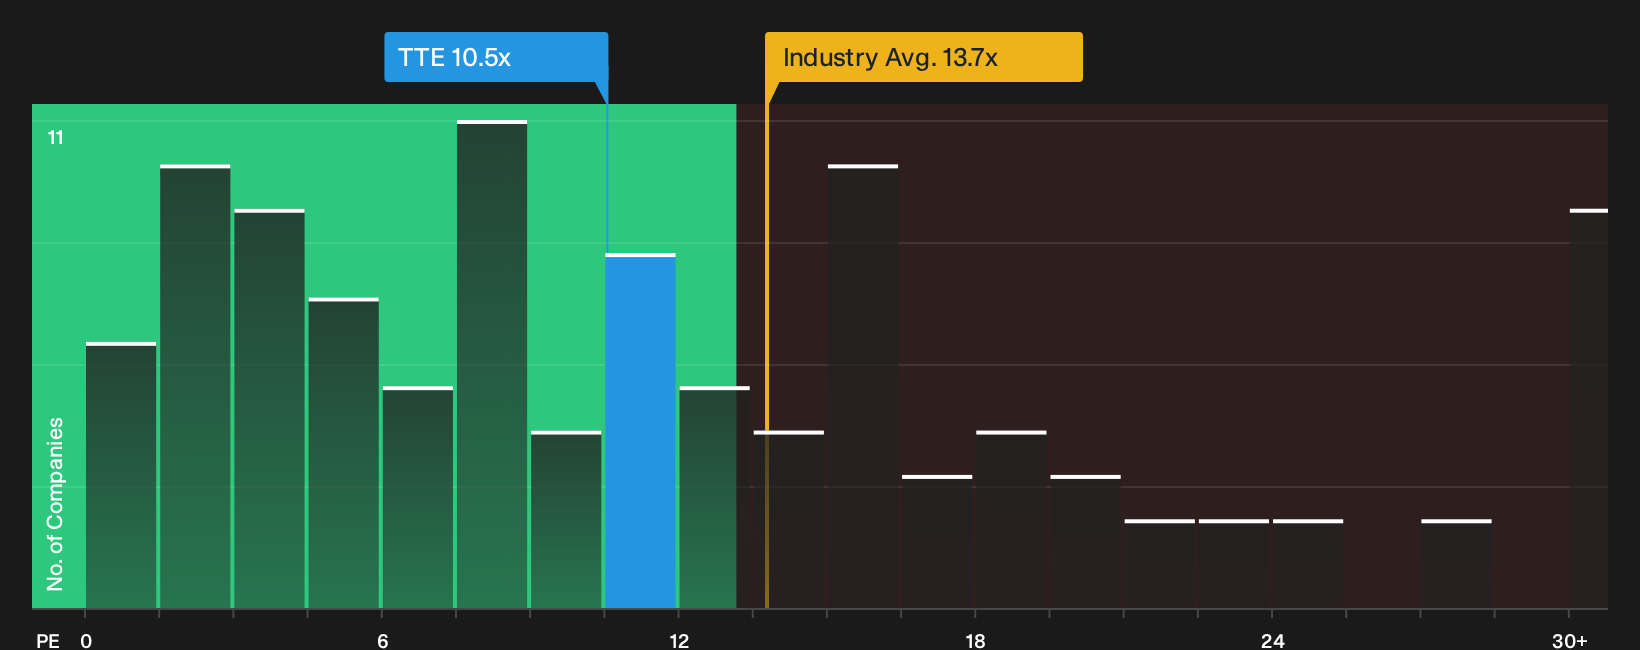Click the tallest bar reaching 11 companies
Image resolution: width=1640 pixels, height=650 pixels.
coord(492,364)
